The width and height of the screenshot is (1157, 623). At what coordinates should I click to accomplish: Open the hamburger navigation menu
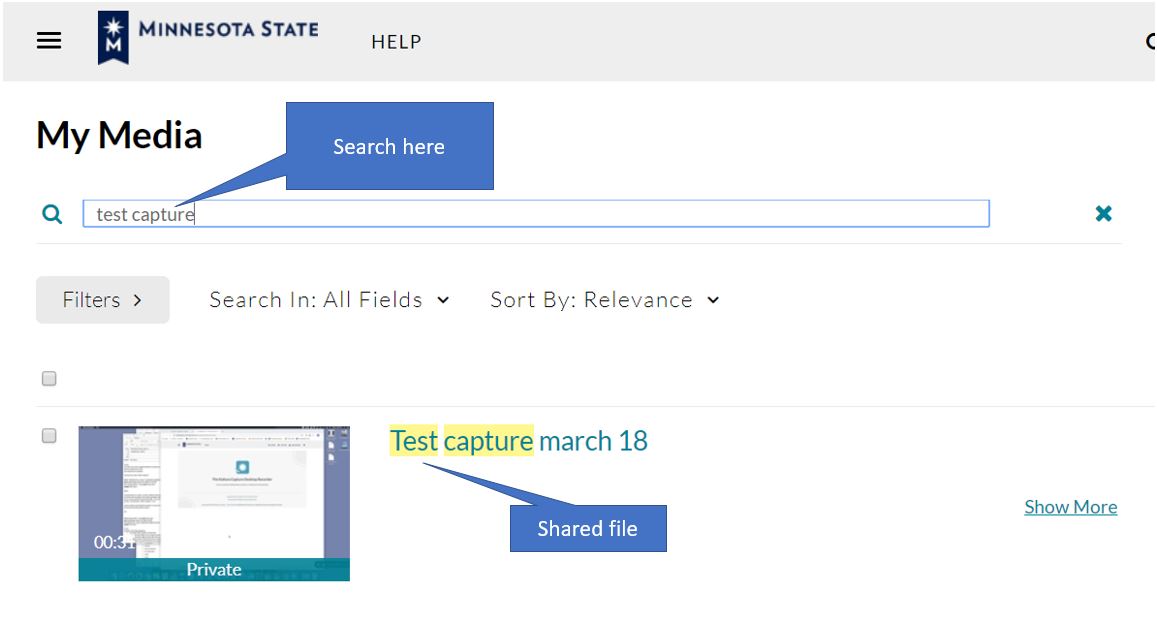coord(48,40)
